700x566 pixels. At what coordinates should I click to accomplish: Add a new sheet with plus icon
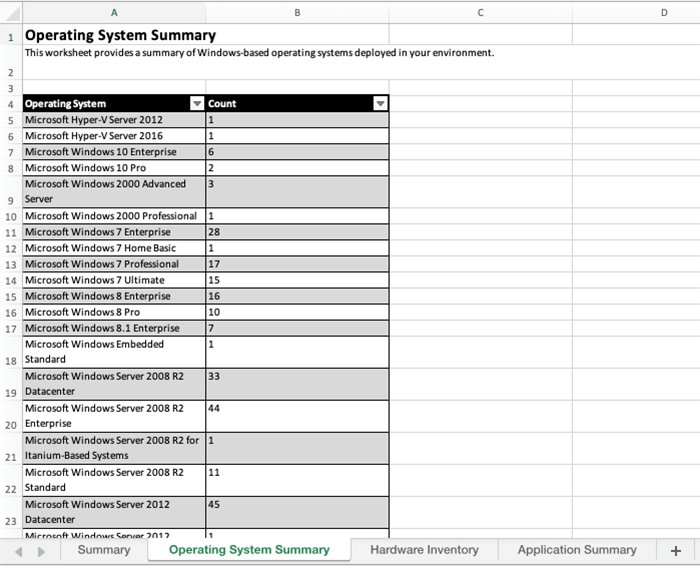[676, 550]
